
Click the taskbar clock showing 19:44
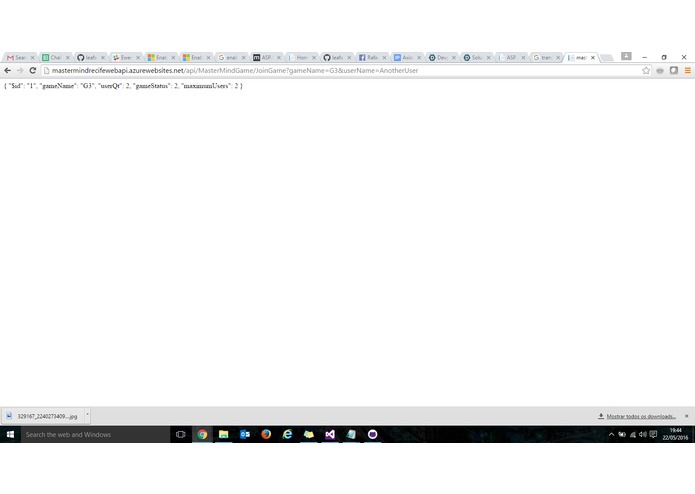point(675,434)
